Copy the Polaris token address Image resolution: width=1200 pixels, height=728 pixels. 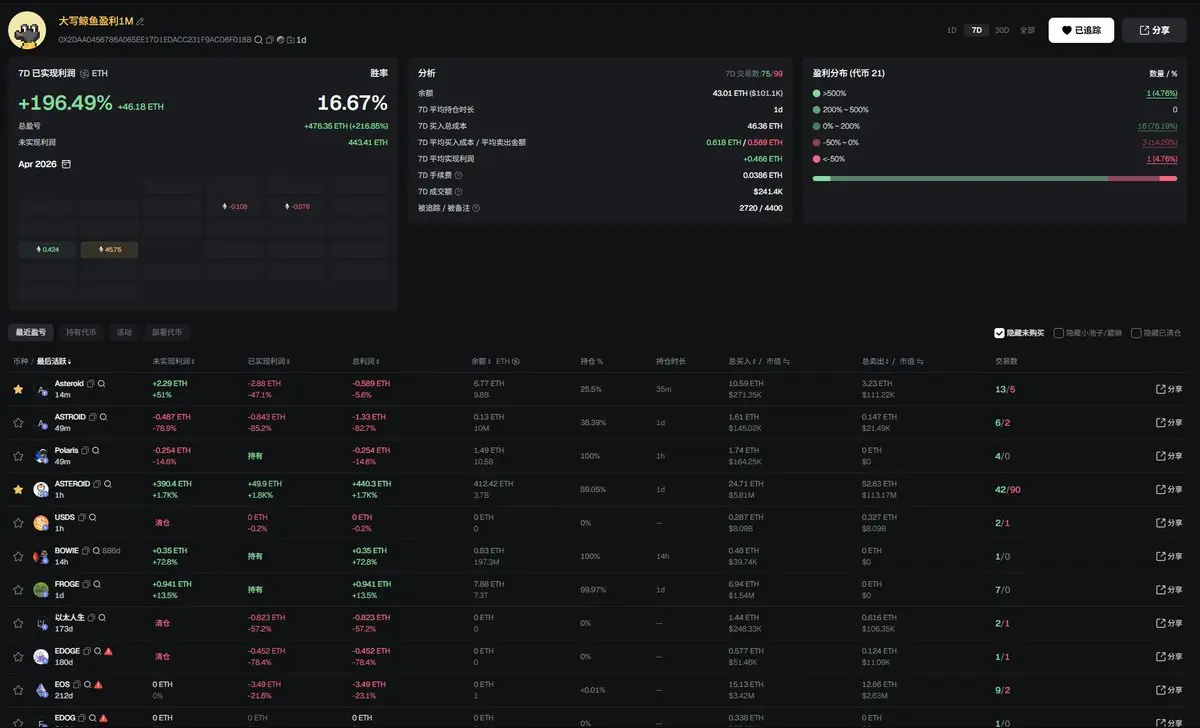tap(84, 450)
